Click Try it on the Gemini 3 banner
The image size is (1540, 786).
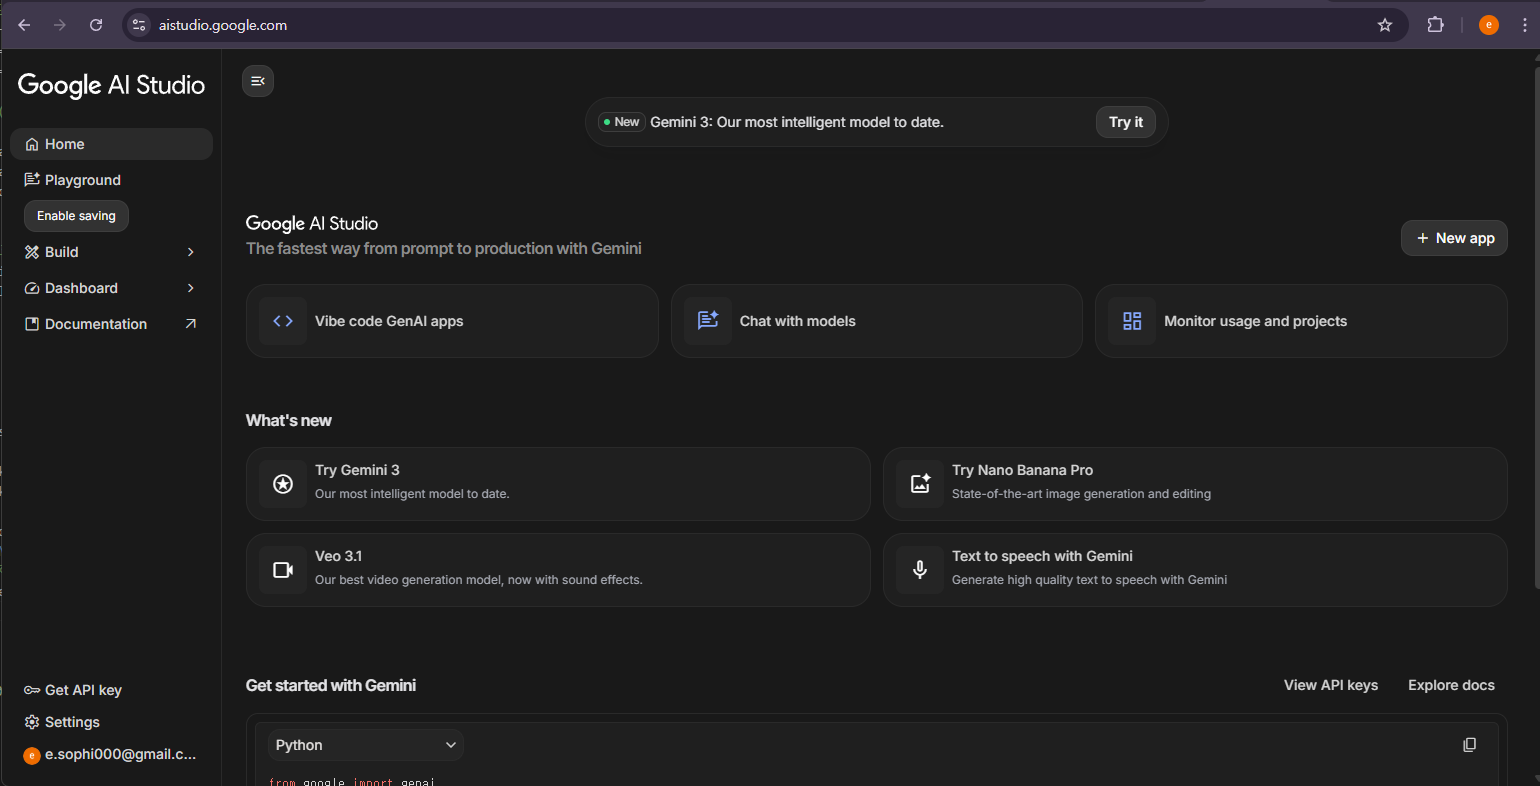tap(1126, 122)
